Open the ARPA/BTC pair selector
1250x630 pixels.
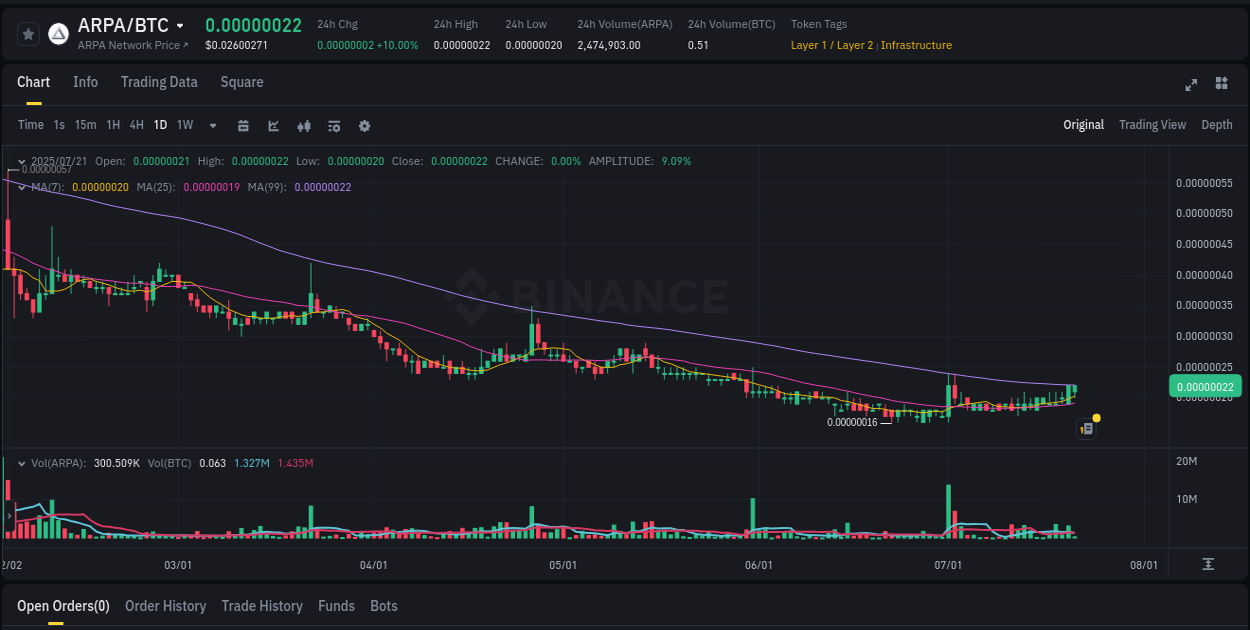130,24
